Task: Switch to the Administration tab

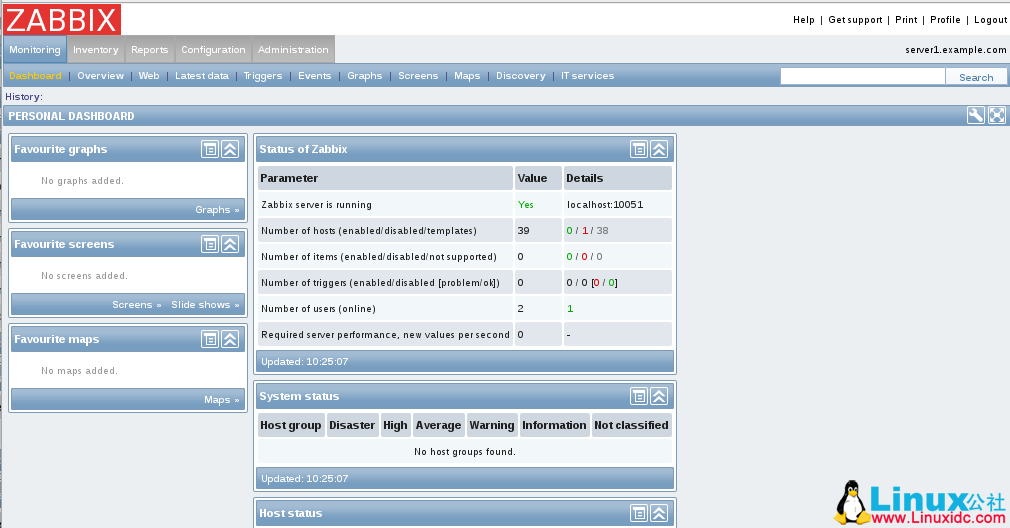Action: tap(293, 49)
